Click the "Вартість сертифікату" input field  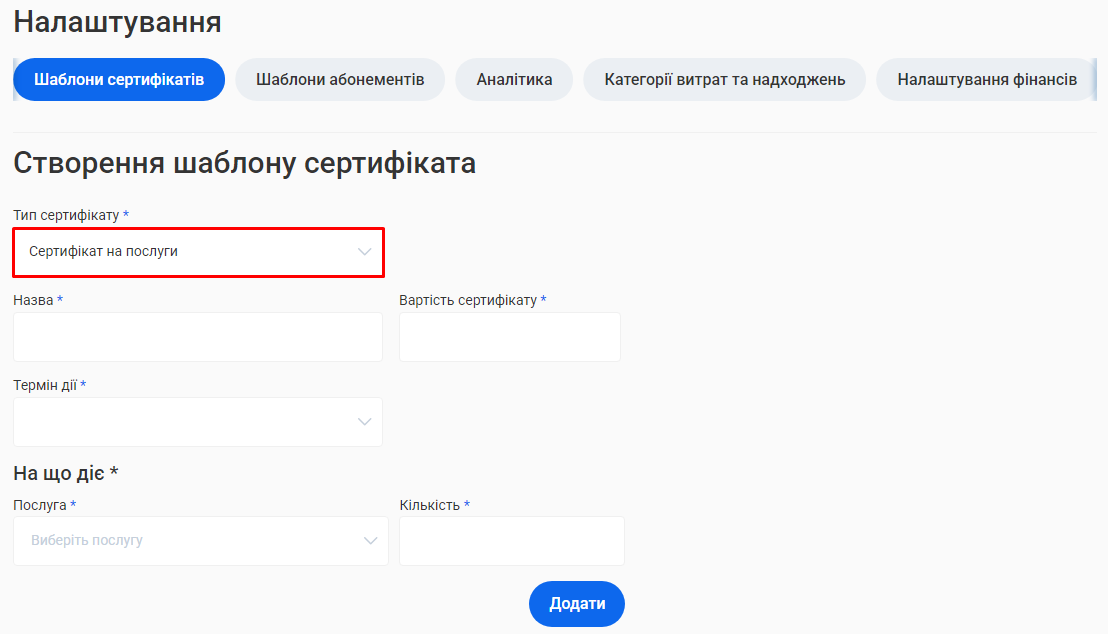[509, 337]
